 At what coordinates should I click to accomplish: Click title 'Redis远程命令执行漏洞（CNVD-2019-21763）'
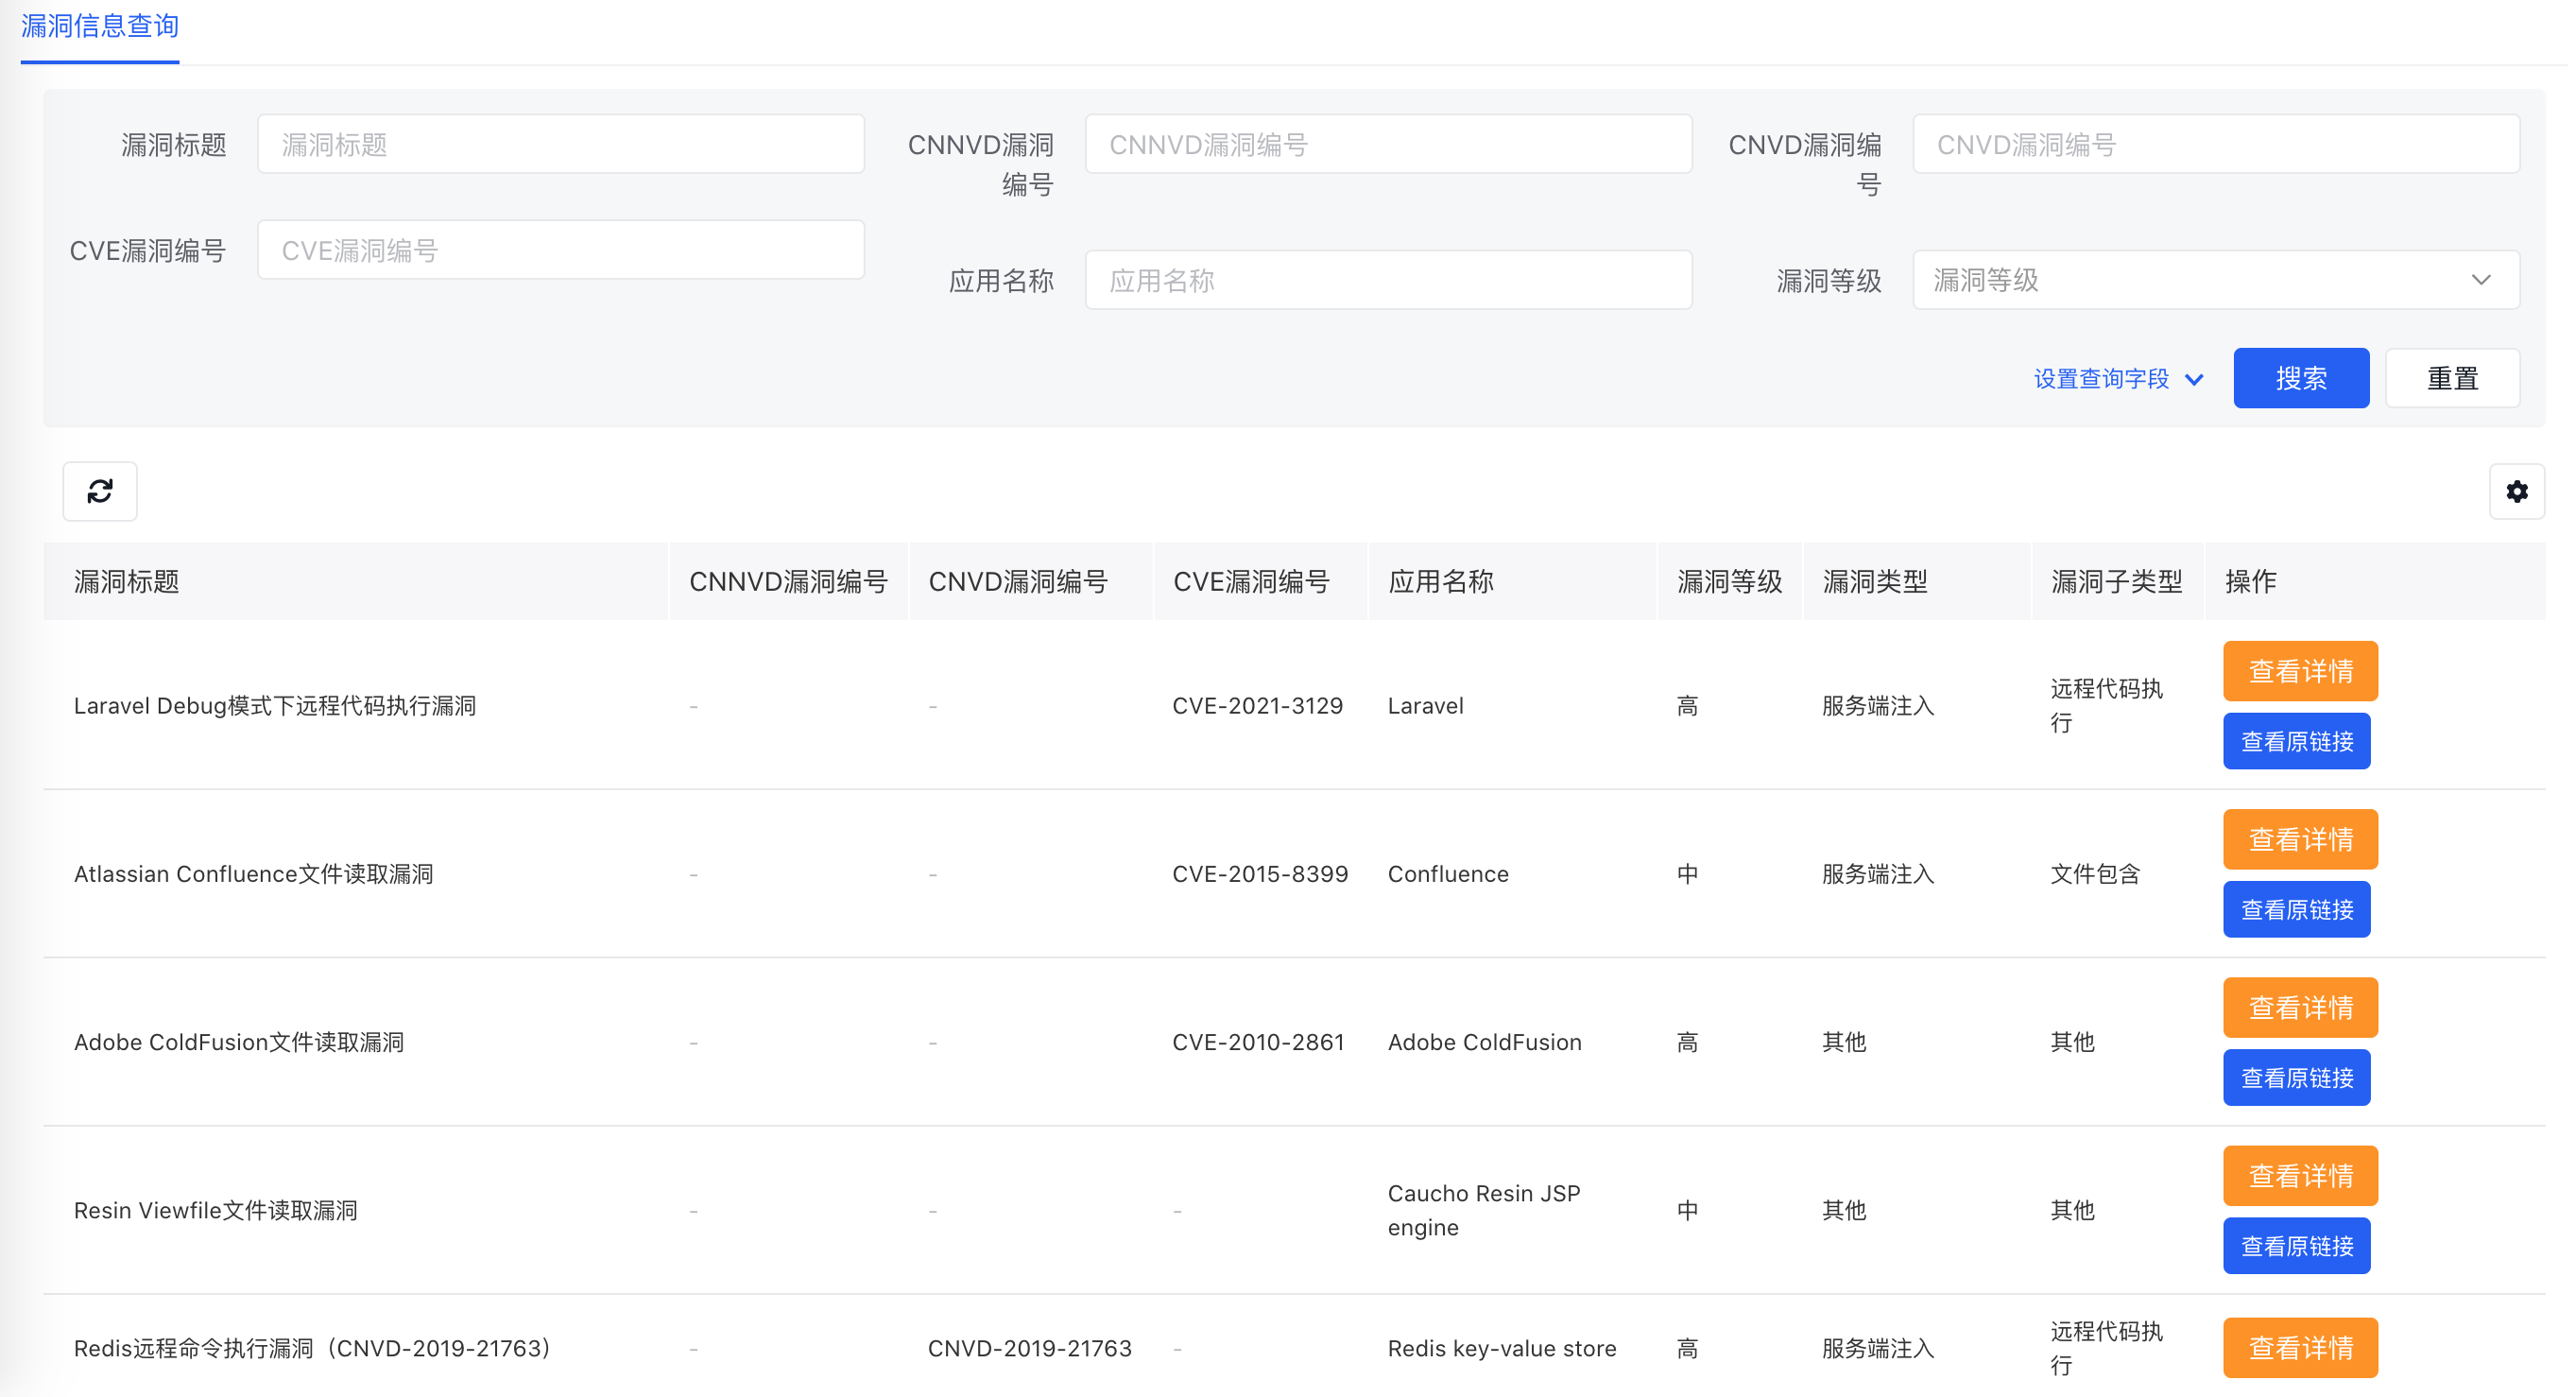312,1347
